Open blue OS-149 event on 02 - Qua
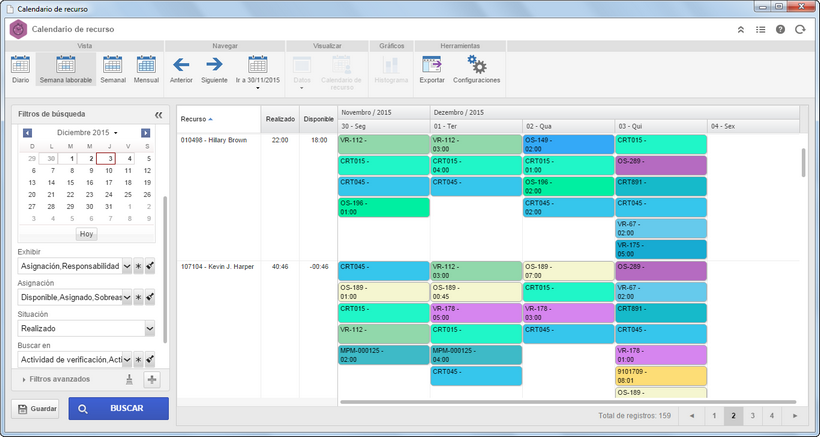The width and height of the screenshot is (820, 437). 568,144
